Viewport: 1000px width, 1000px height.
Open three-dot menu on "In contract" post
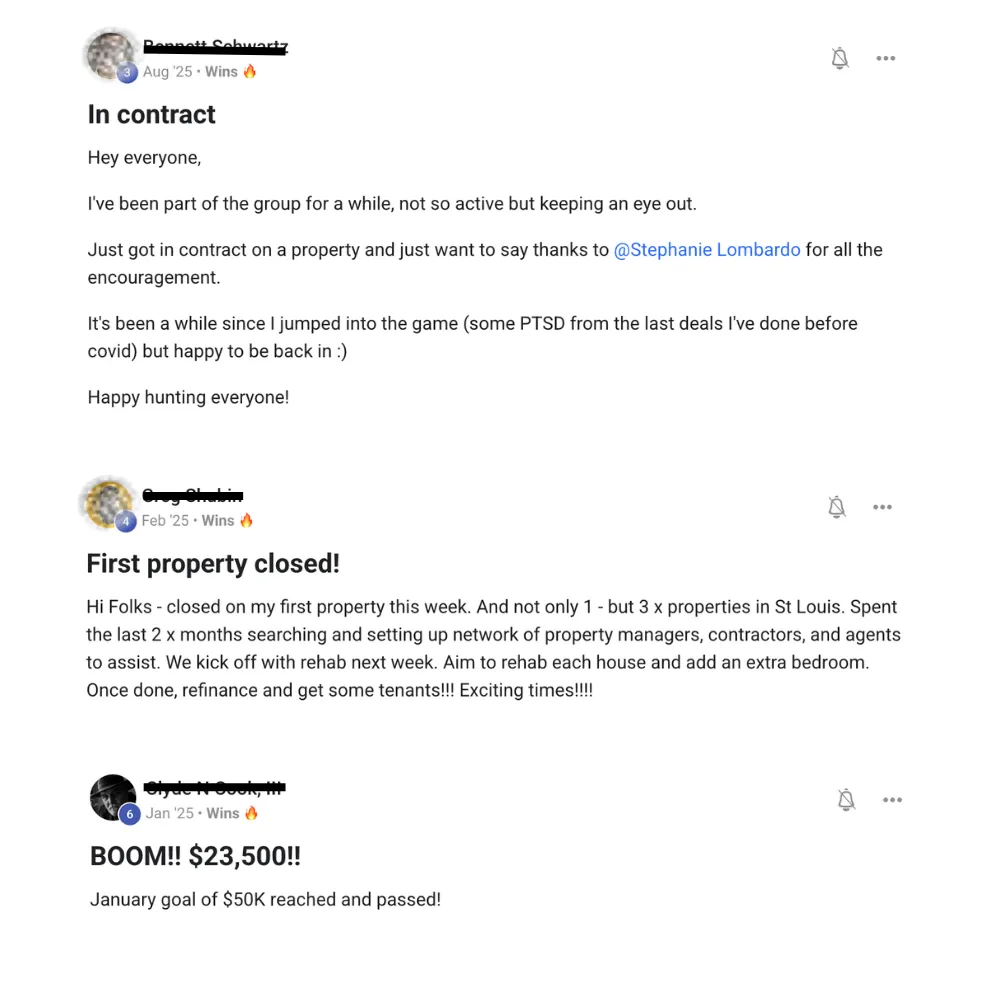pyautogui.click(x=885, y=58)
